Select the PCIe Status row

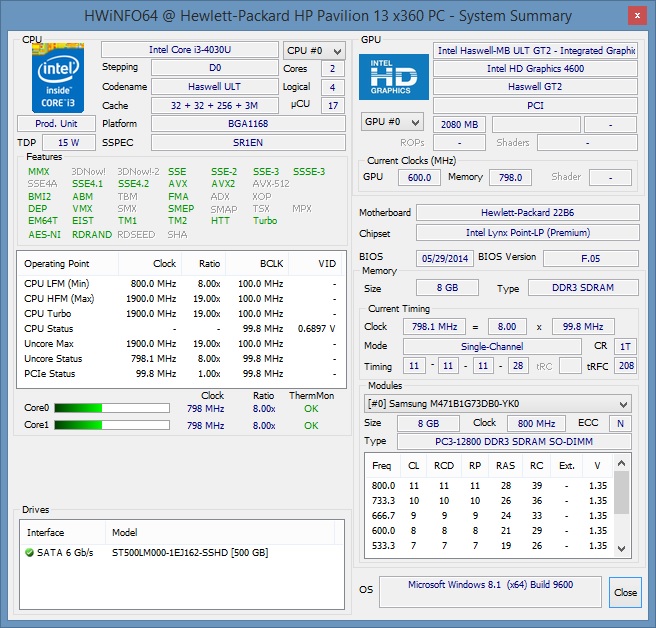click(180, 374)
